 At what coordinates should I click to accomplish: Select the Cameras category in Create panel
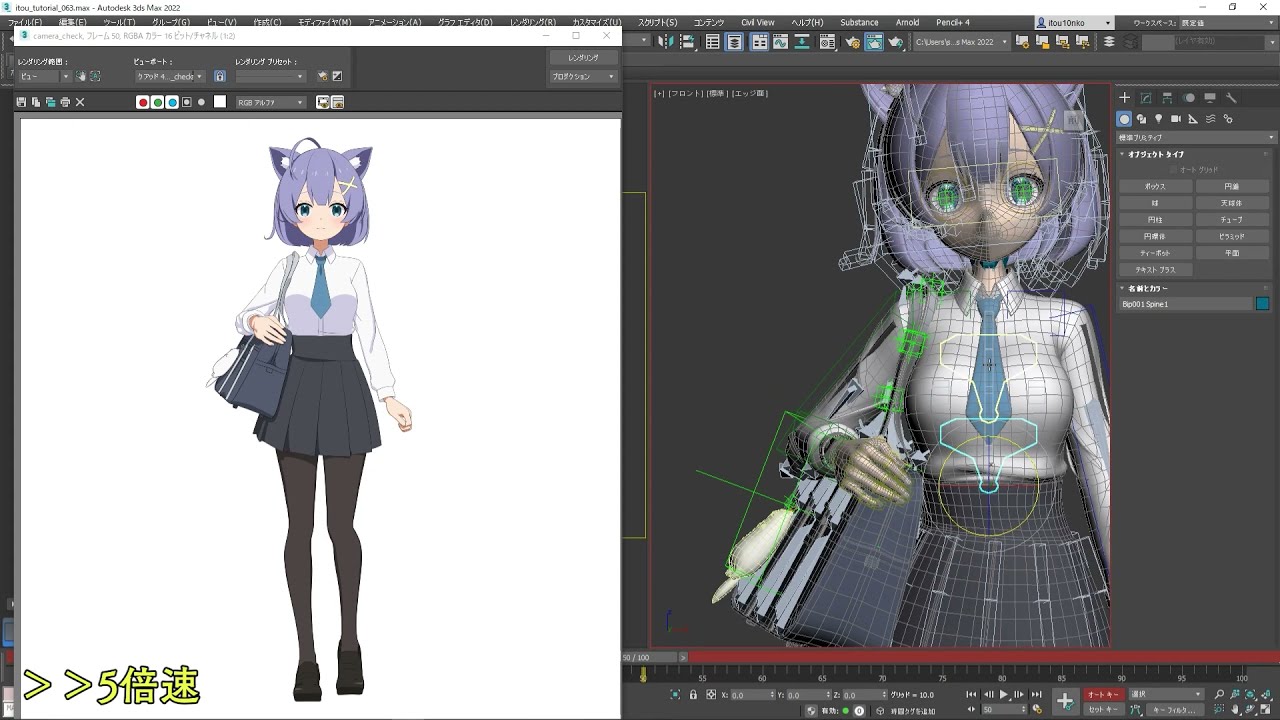point(1176,119)
